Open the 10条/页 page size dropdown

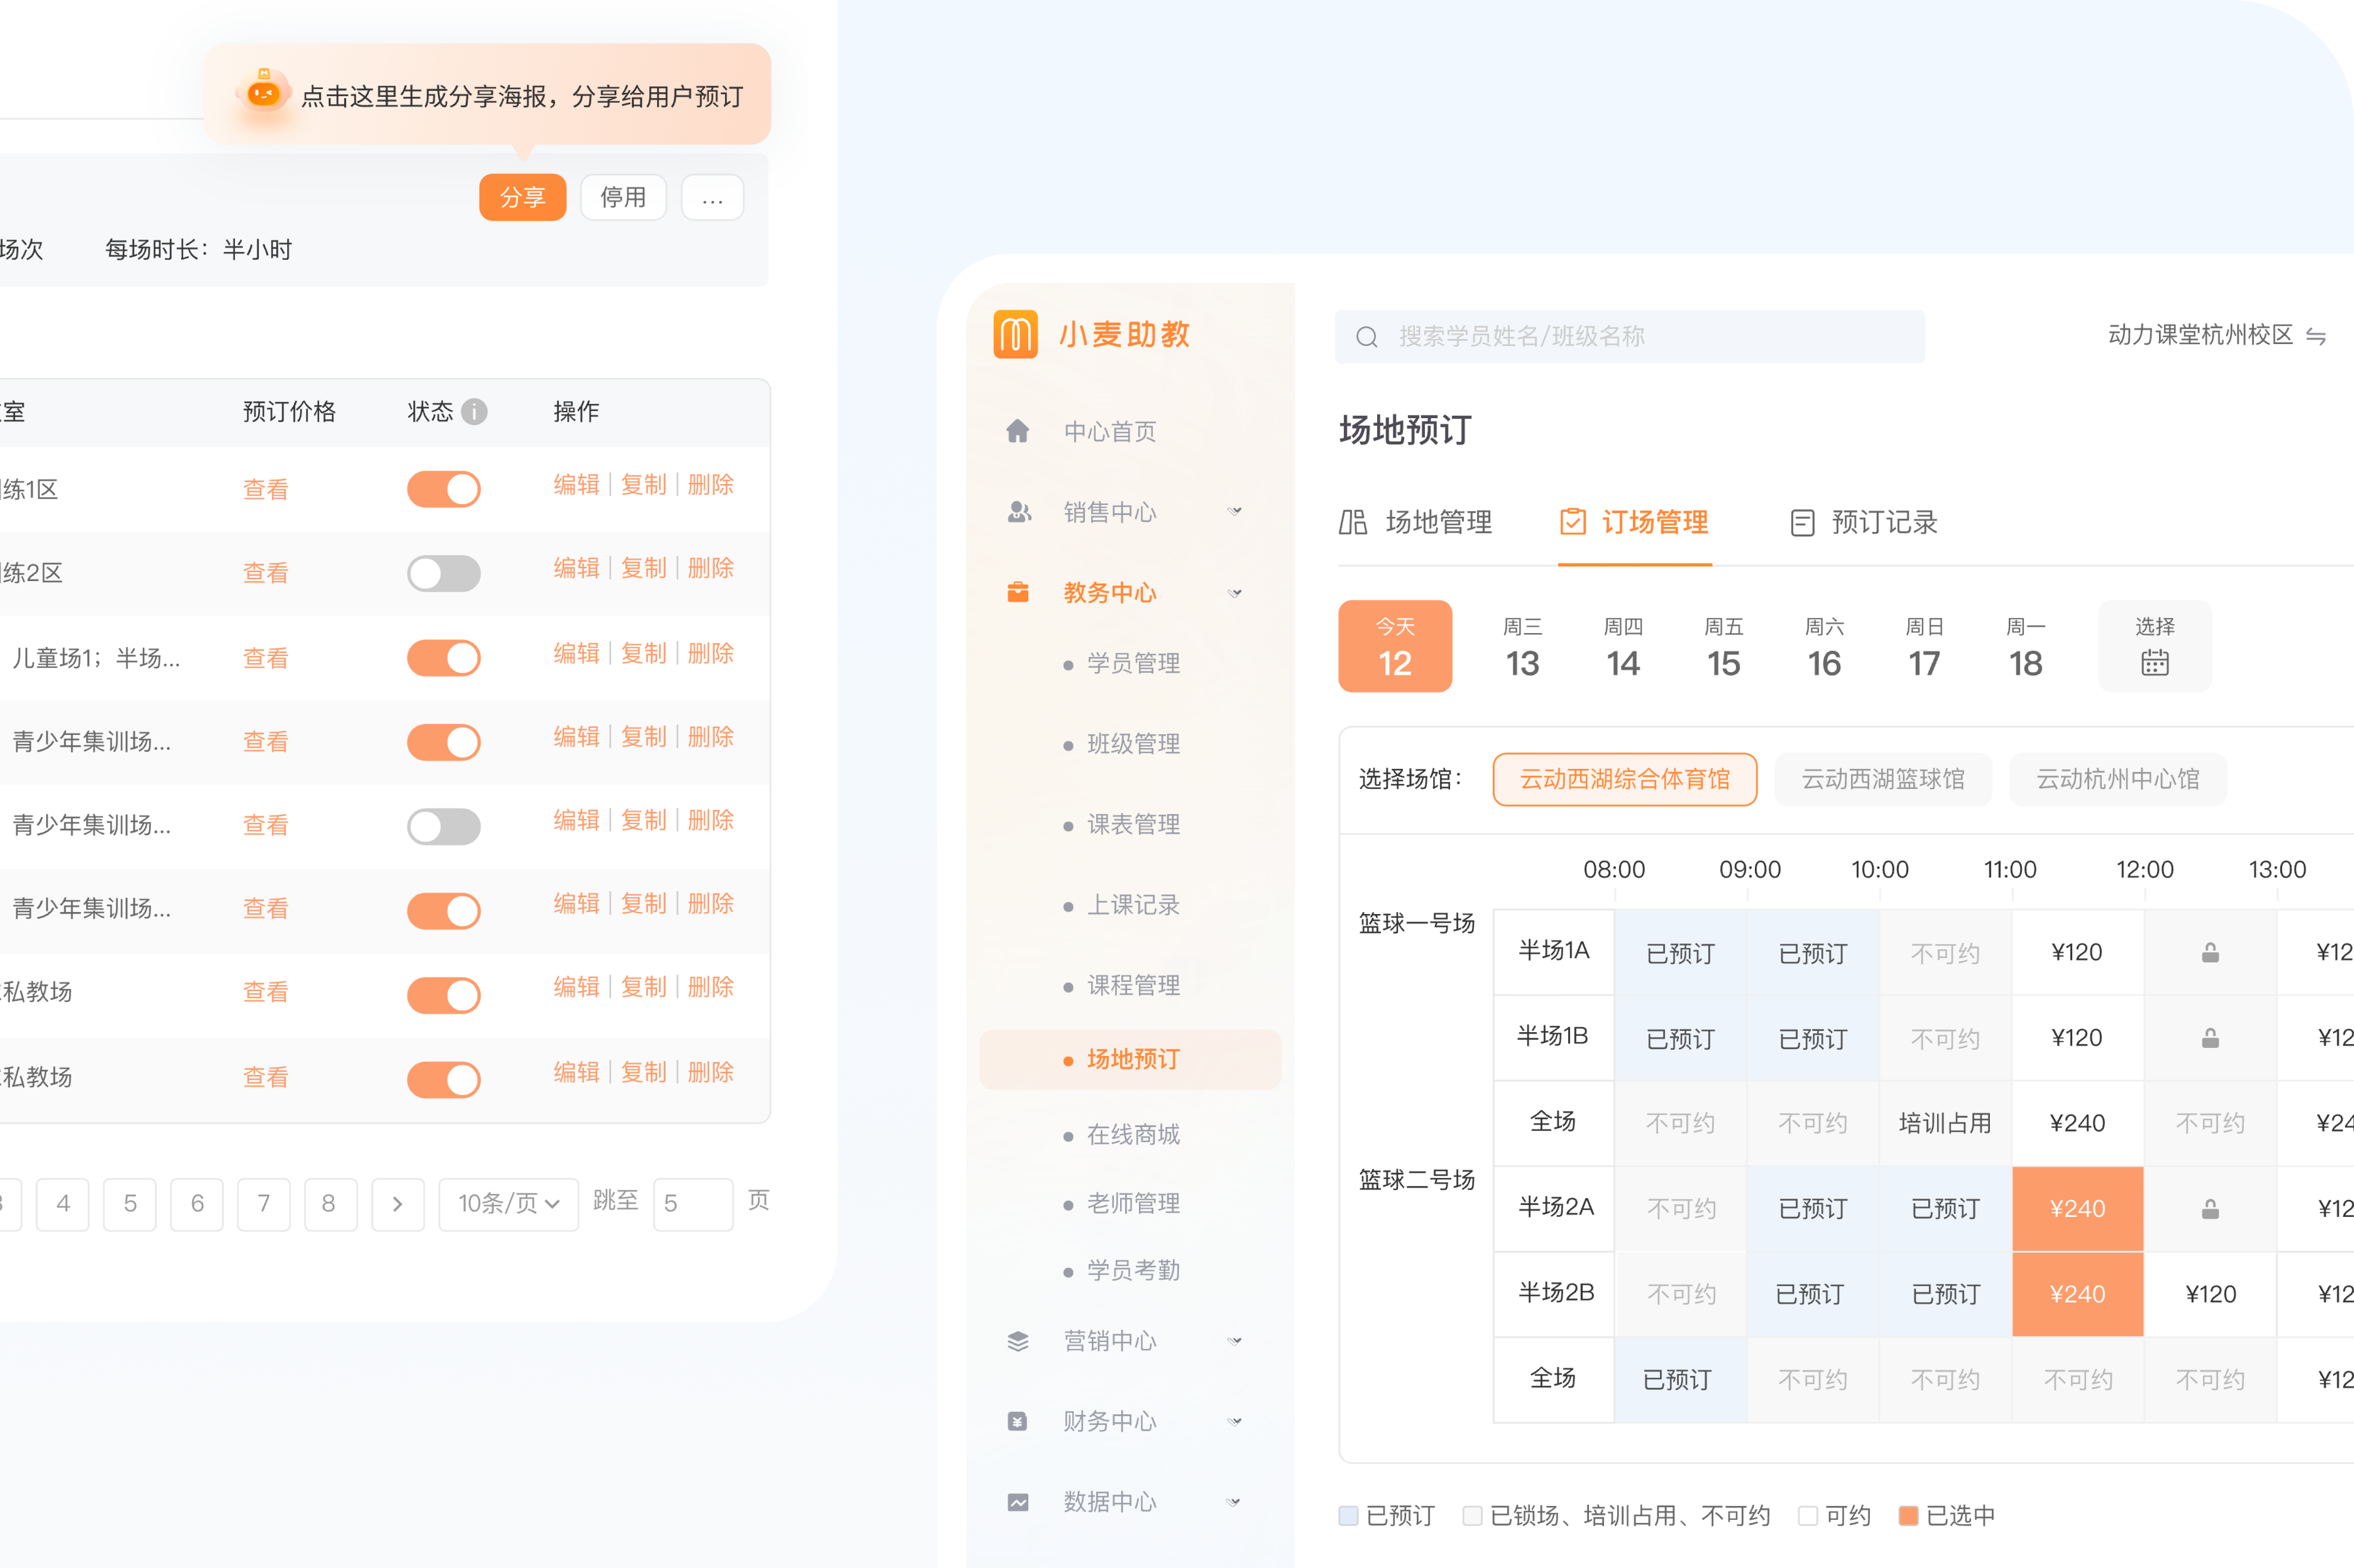508,1204
